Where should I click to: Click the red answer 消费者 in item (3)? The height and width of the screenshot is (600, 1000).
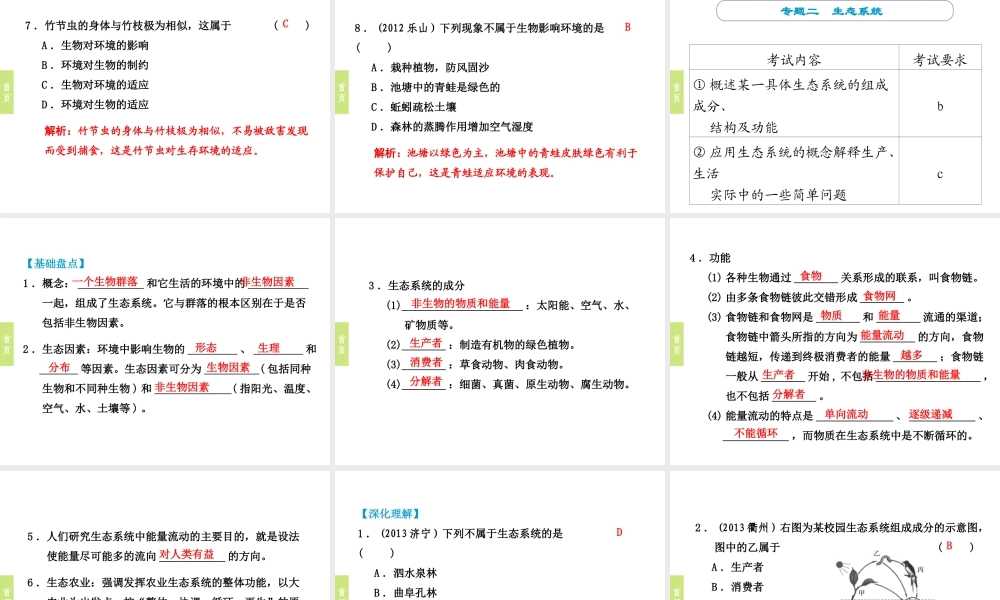point(425,362)
